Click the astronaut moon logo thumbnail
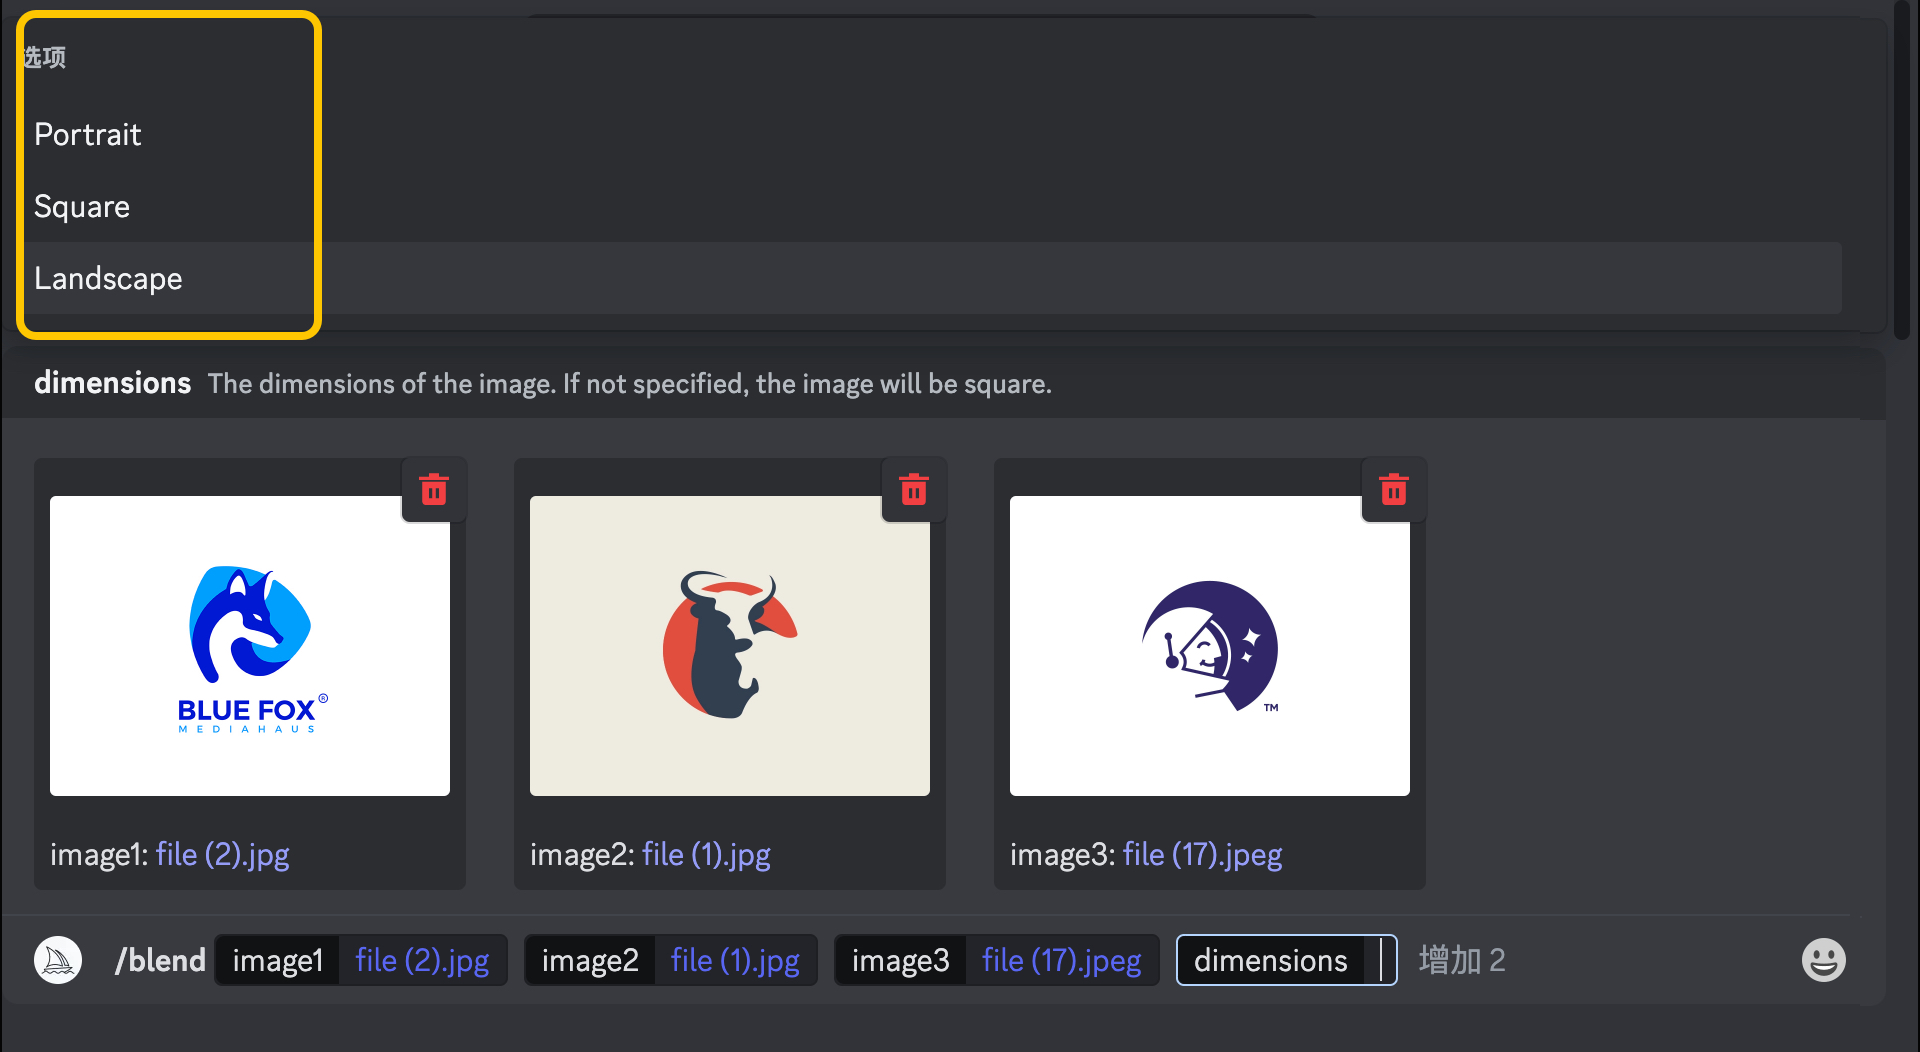 (1210, 646)
